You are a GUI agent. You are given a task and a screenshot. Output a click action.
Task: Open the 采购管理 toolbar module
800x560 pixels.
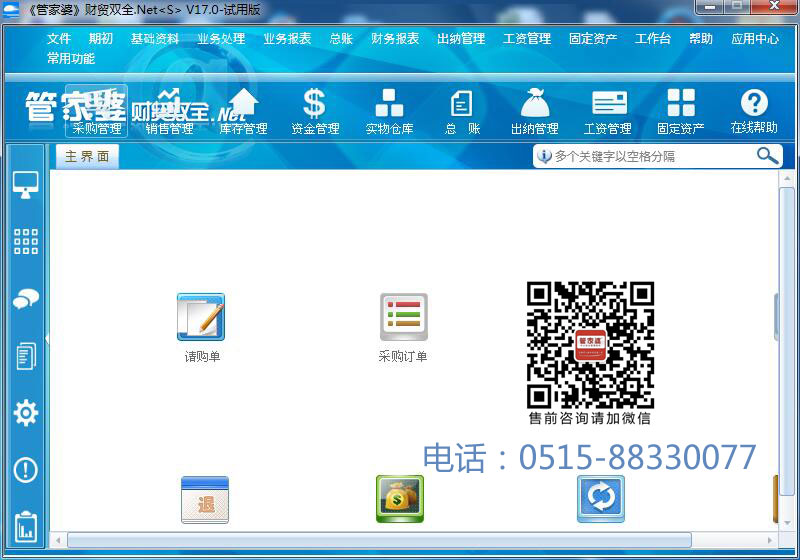[96, 111]
